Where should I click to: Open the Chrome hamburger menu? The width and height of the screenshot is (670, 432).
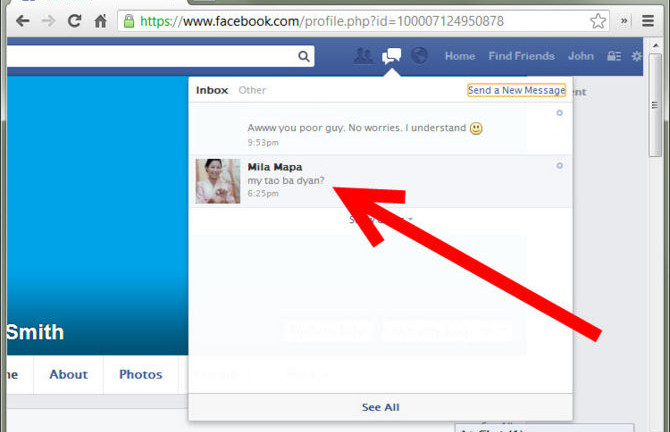[x=648, y=21]
